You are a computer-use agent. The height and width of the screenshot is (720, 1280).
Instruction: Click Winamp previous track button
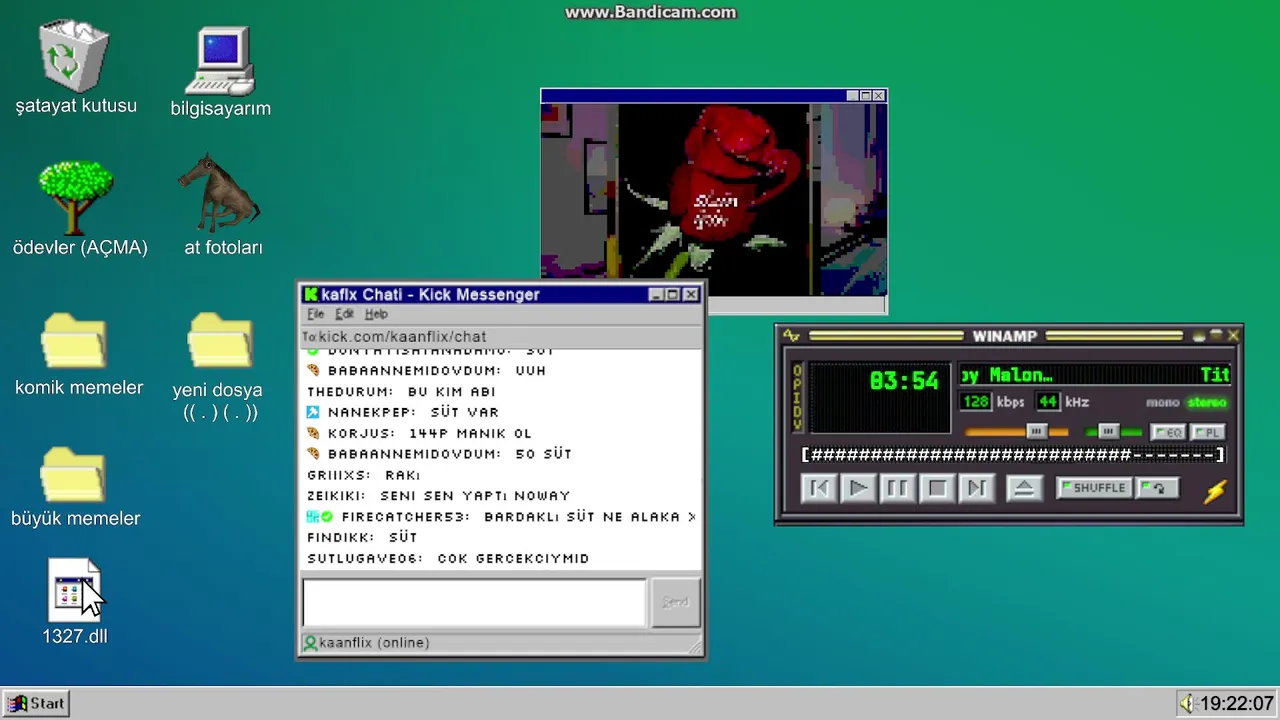tap(819, 488)
